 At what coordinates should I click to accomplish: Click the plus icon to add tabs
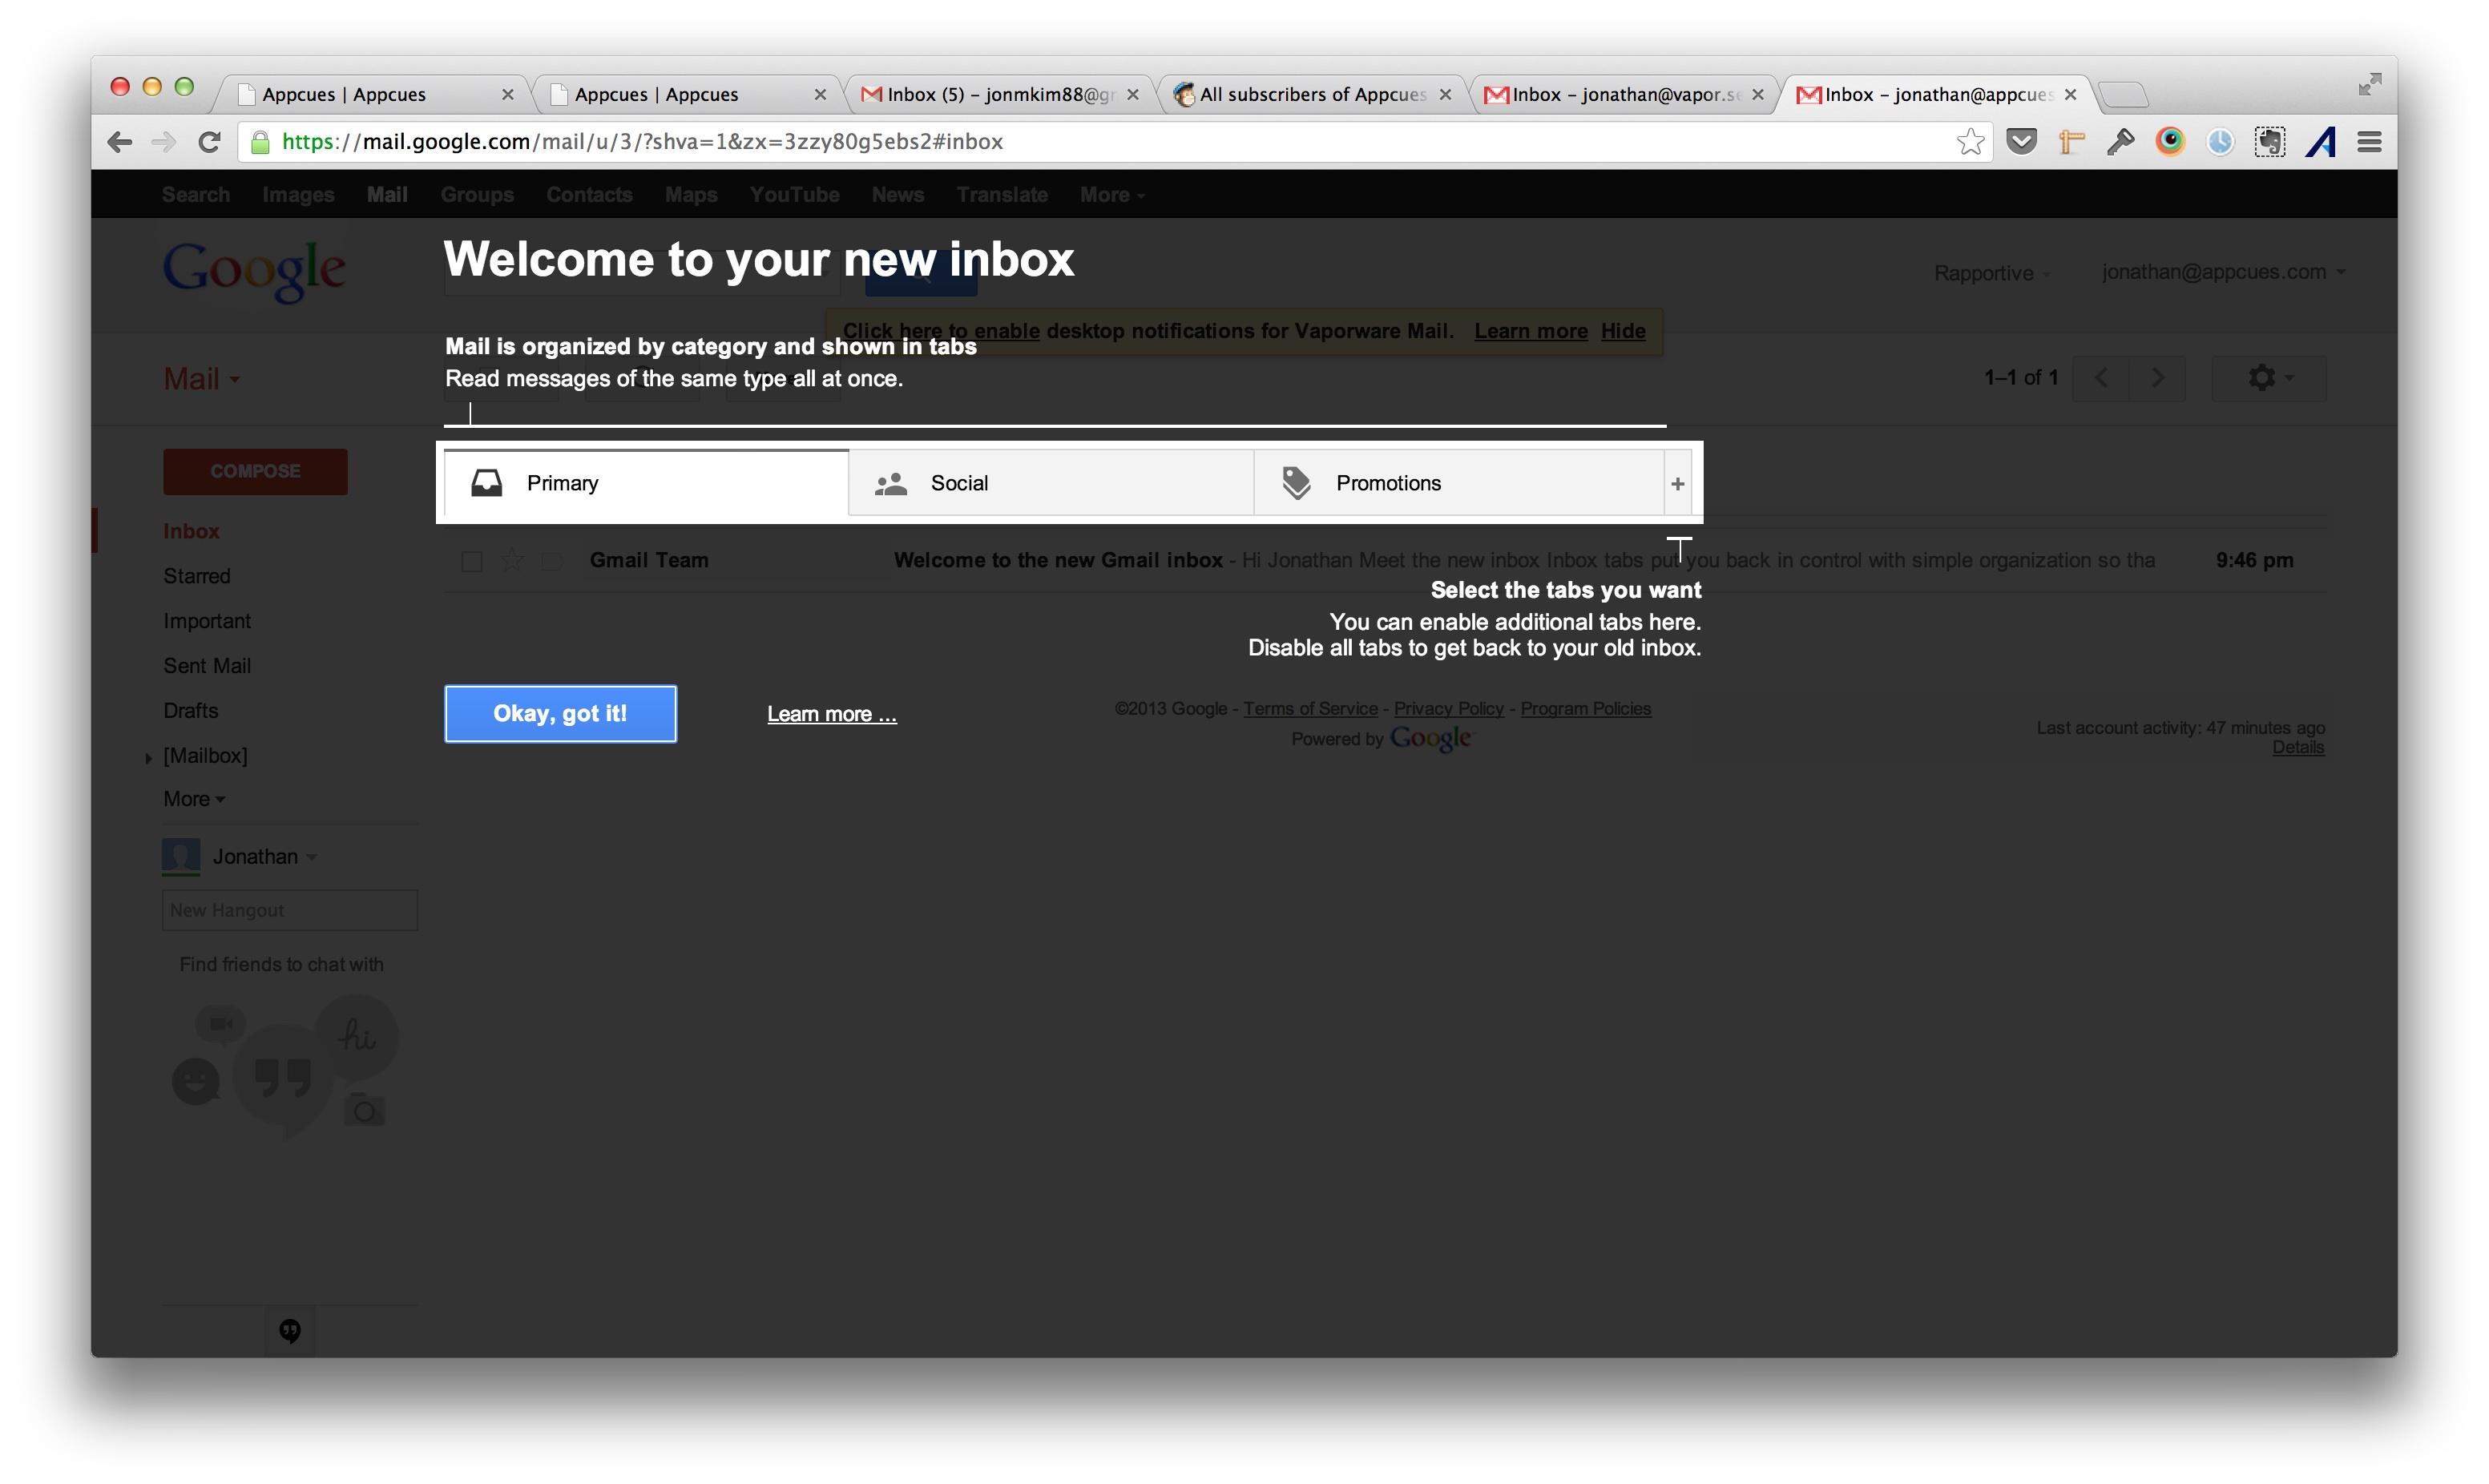(1677, 483)
